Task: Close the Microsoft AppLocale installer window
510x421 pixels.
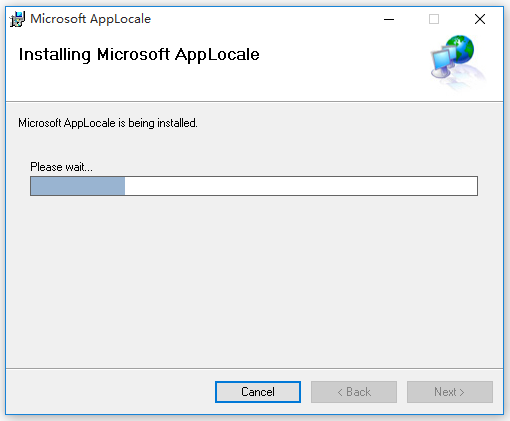Action: [480, 19]
